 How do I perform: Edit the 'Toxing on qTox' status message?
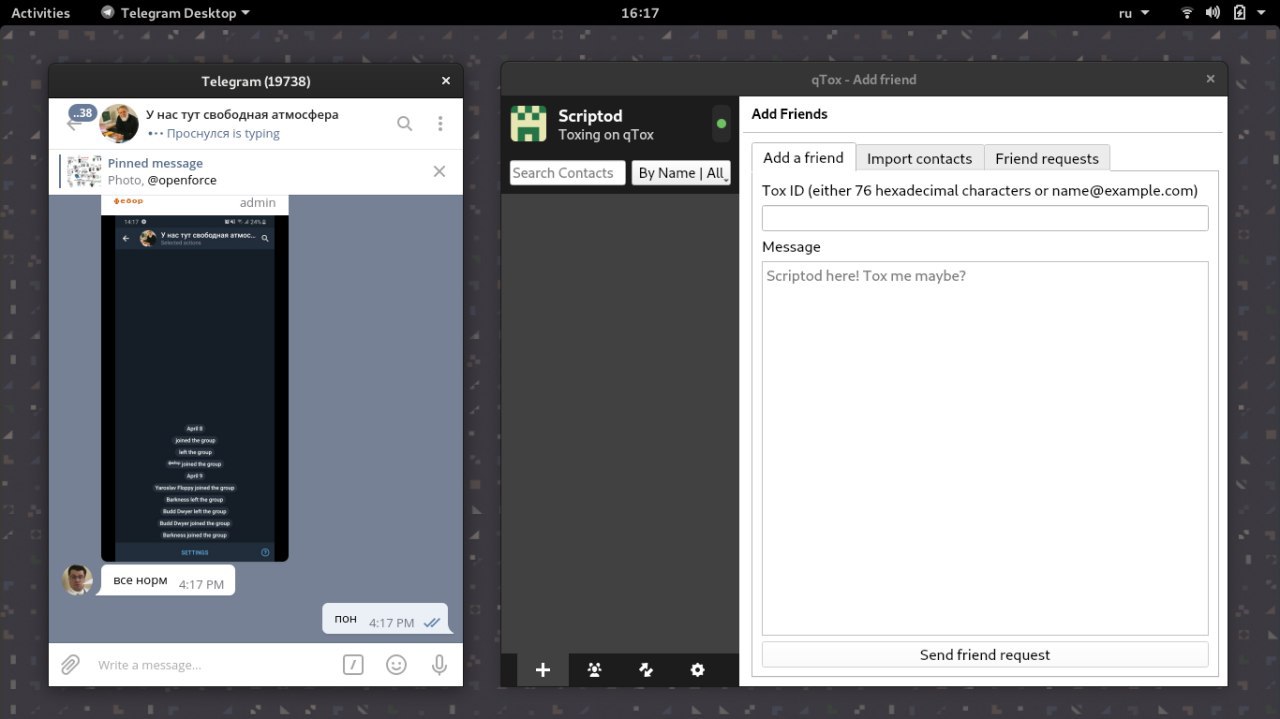coord(606,134)
